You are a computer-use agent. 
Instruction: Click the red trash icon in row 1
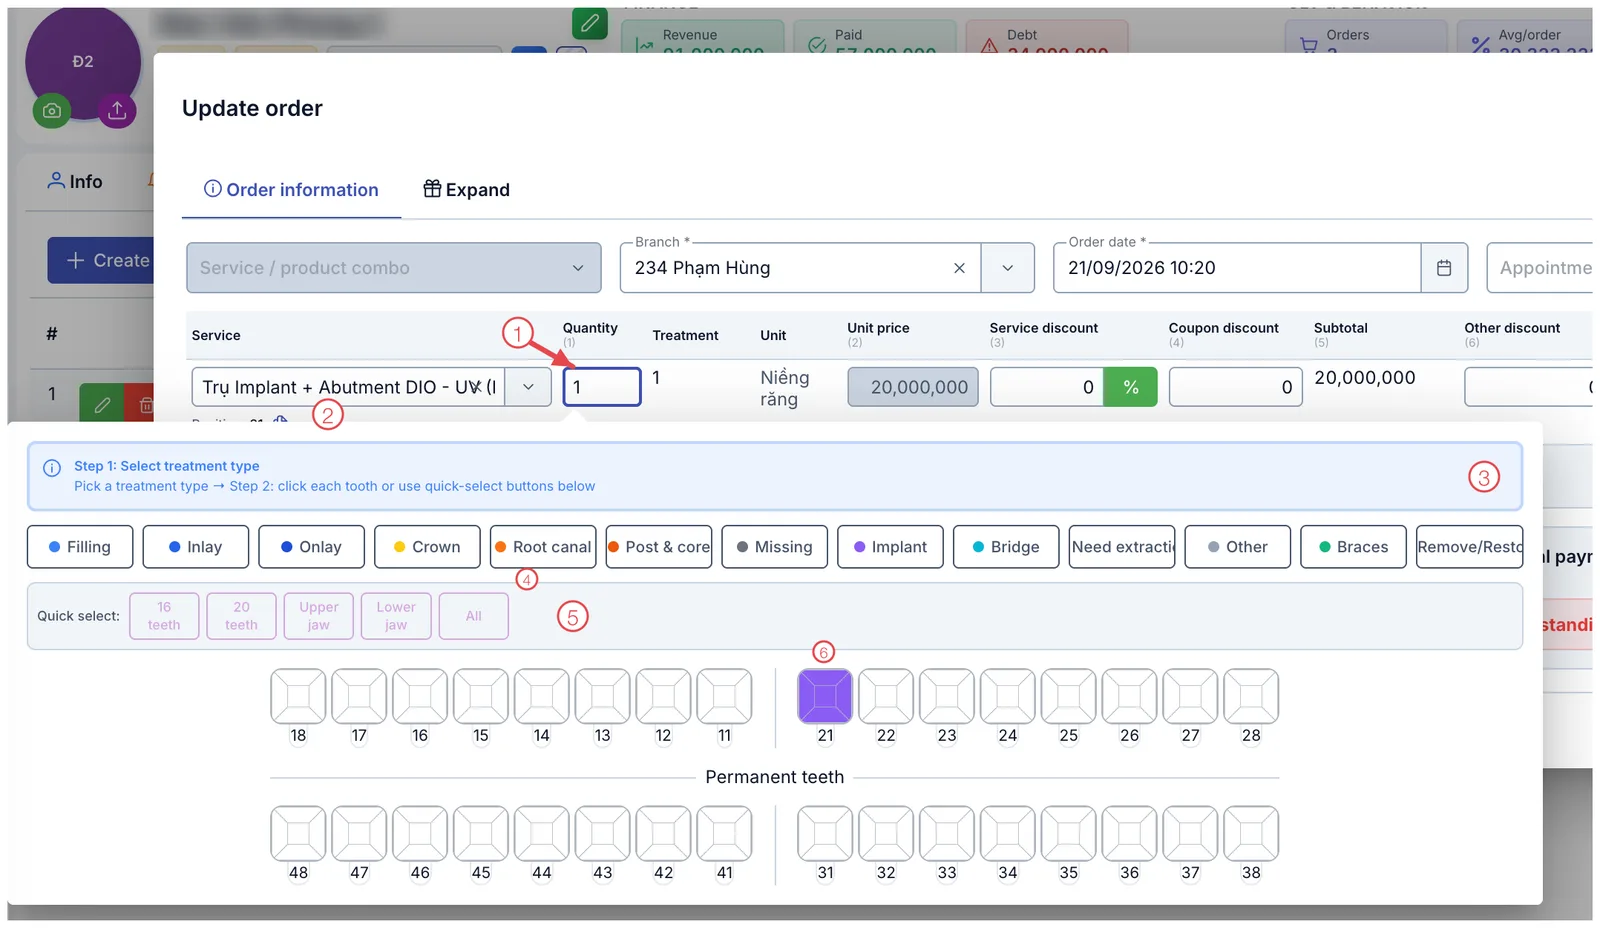142,404
